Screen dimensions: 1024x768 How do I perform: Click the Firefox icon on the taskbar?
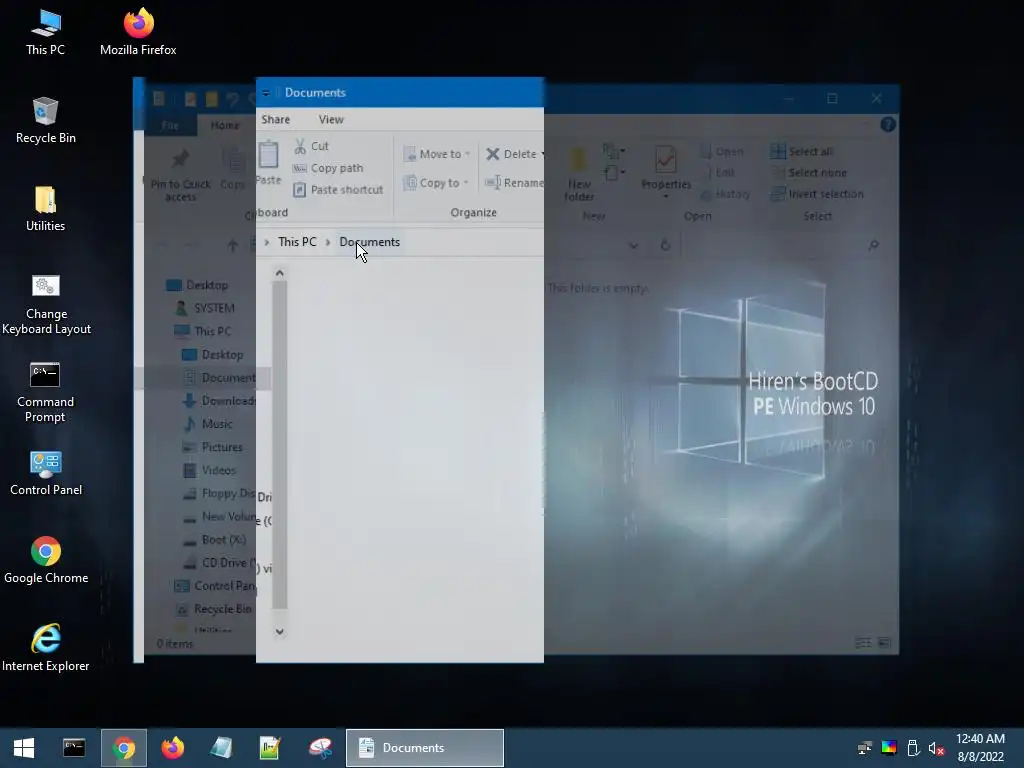[x=172, y=748]
